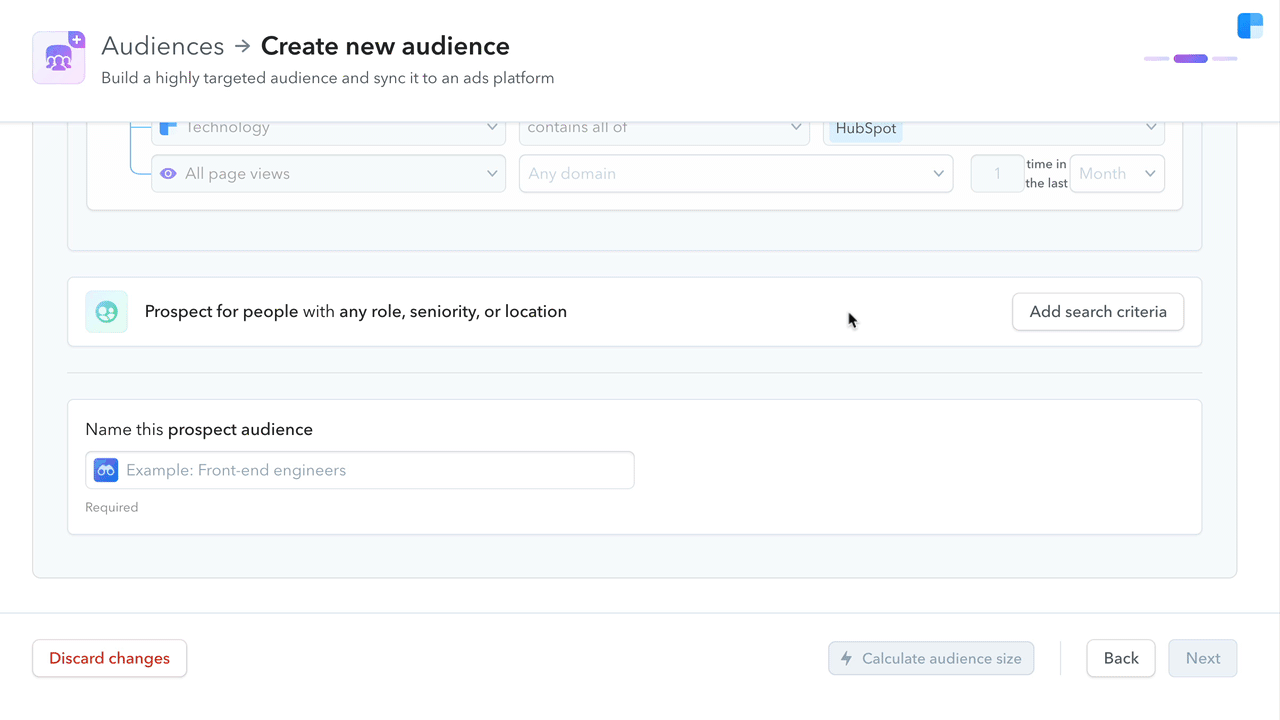1280x720 pixels.
Task: Click the binoculars icon in the audience name field
Action: [105, 469]
